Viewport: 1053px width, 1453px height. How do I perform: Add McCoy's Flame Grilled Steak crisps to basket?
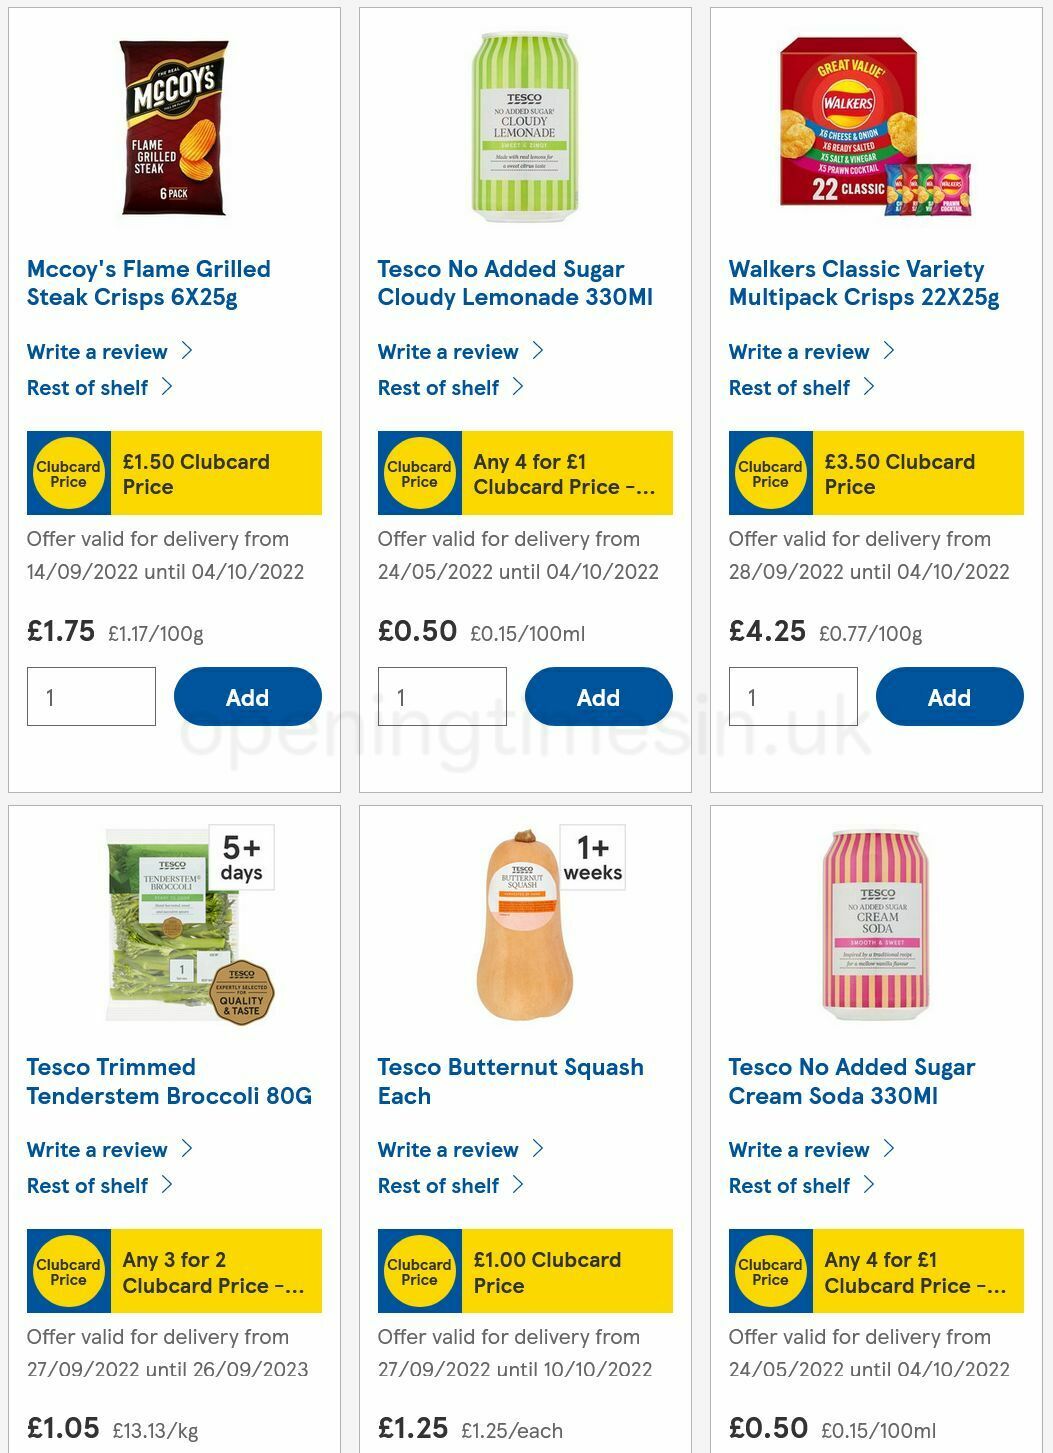[247, 697]
